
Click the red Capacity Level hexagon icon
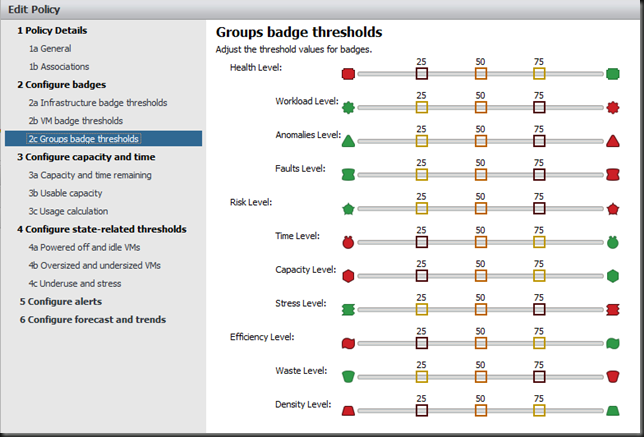pos(348,276)
